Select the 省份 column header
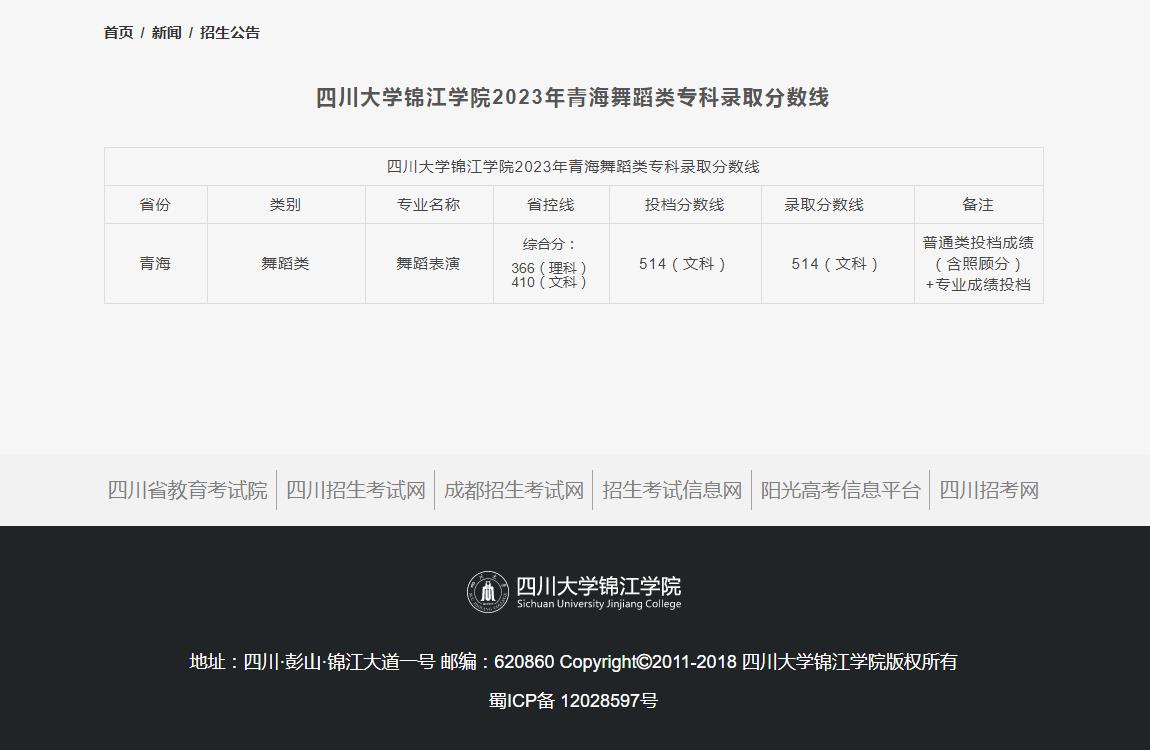This screenshot has width=1150, height=750. pyautogui.click(x=155, y=205)
